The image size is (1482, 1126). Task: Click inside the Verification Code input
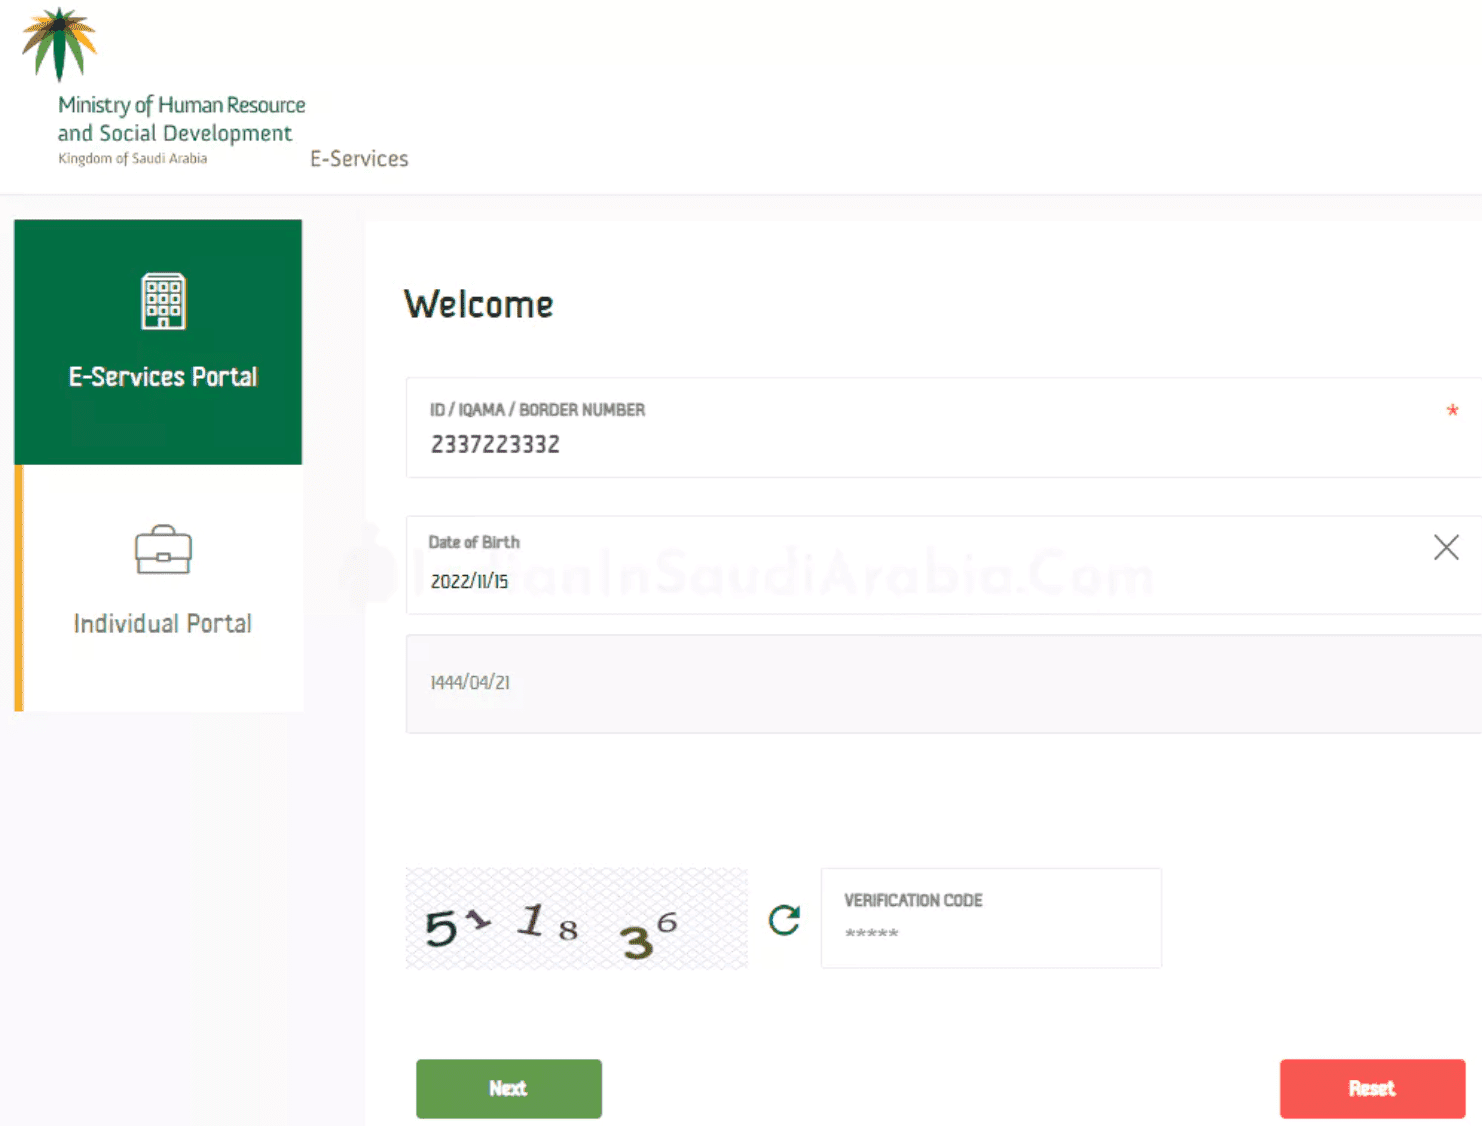(x=990, y=932)
